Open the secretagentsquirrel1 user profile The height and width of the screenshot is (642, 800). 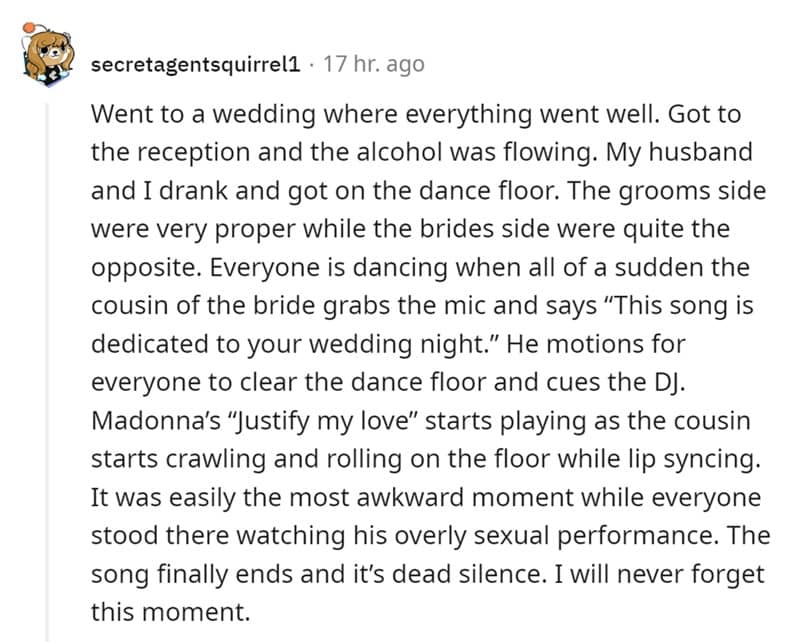tap(195, 65)
